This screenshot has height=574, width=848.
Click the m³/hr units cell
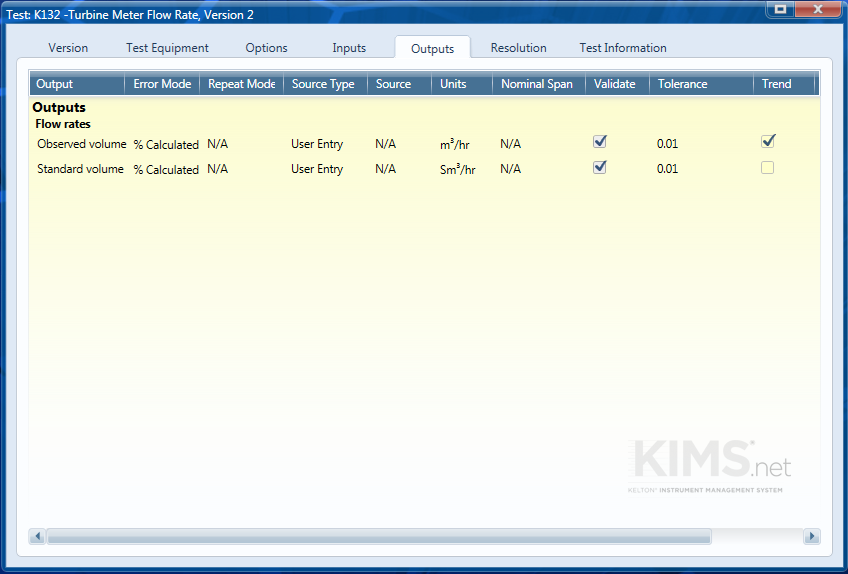click(455, 144)
